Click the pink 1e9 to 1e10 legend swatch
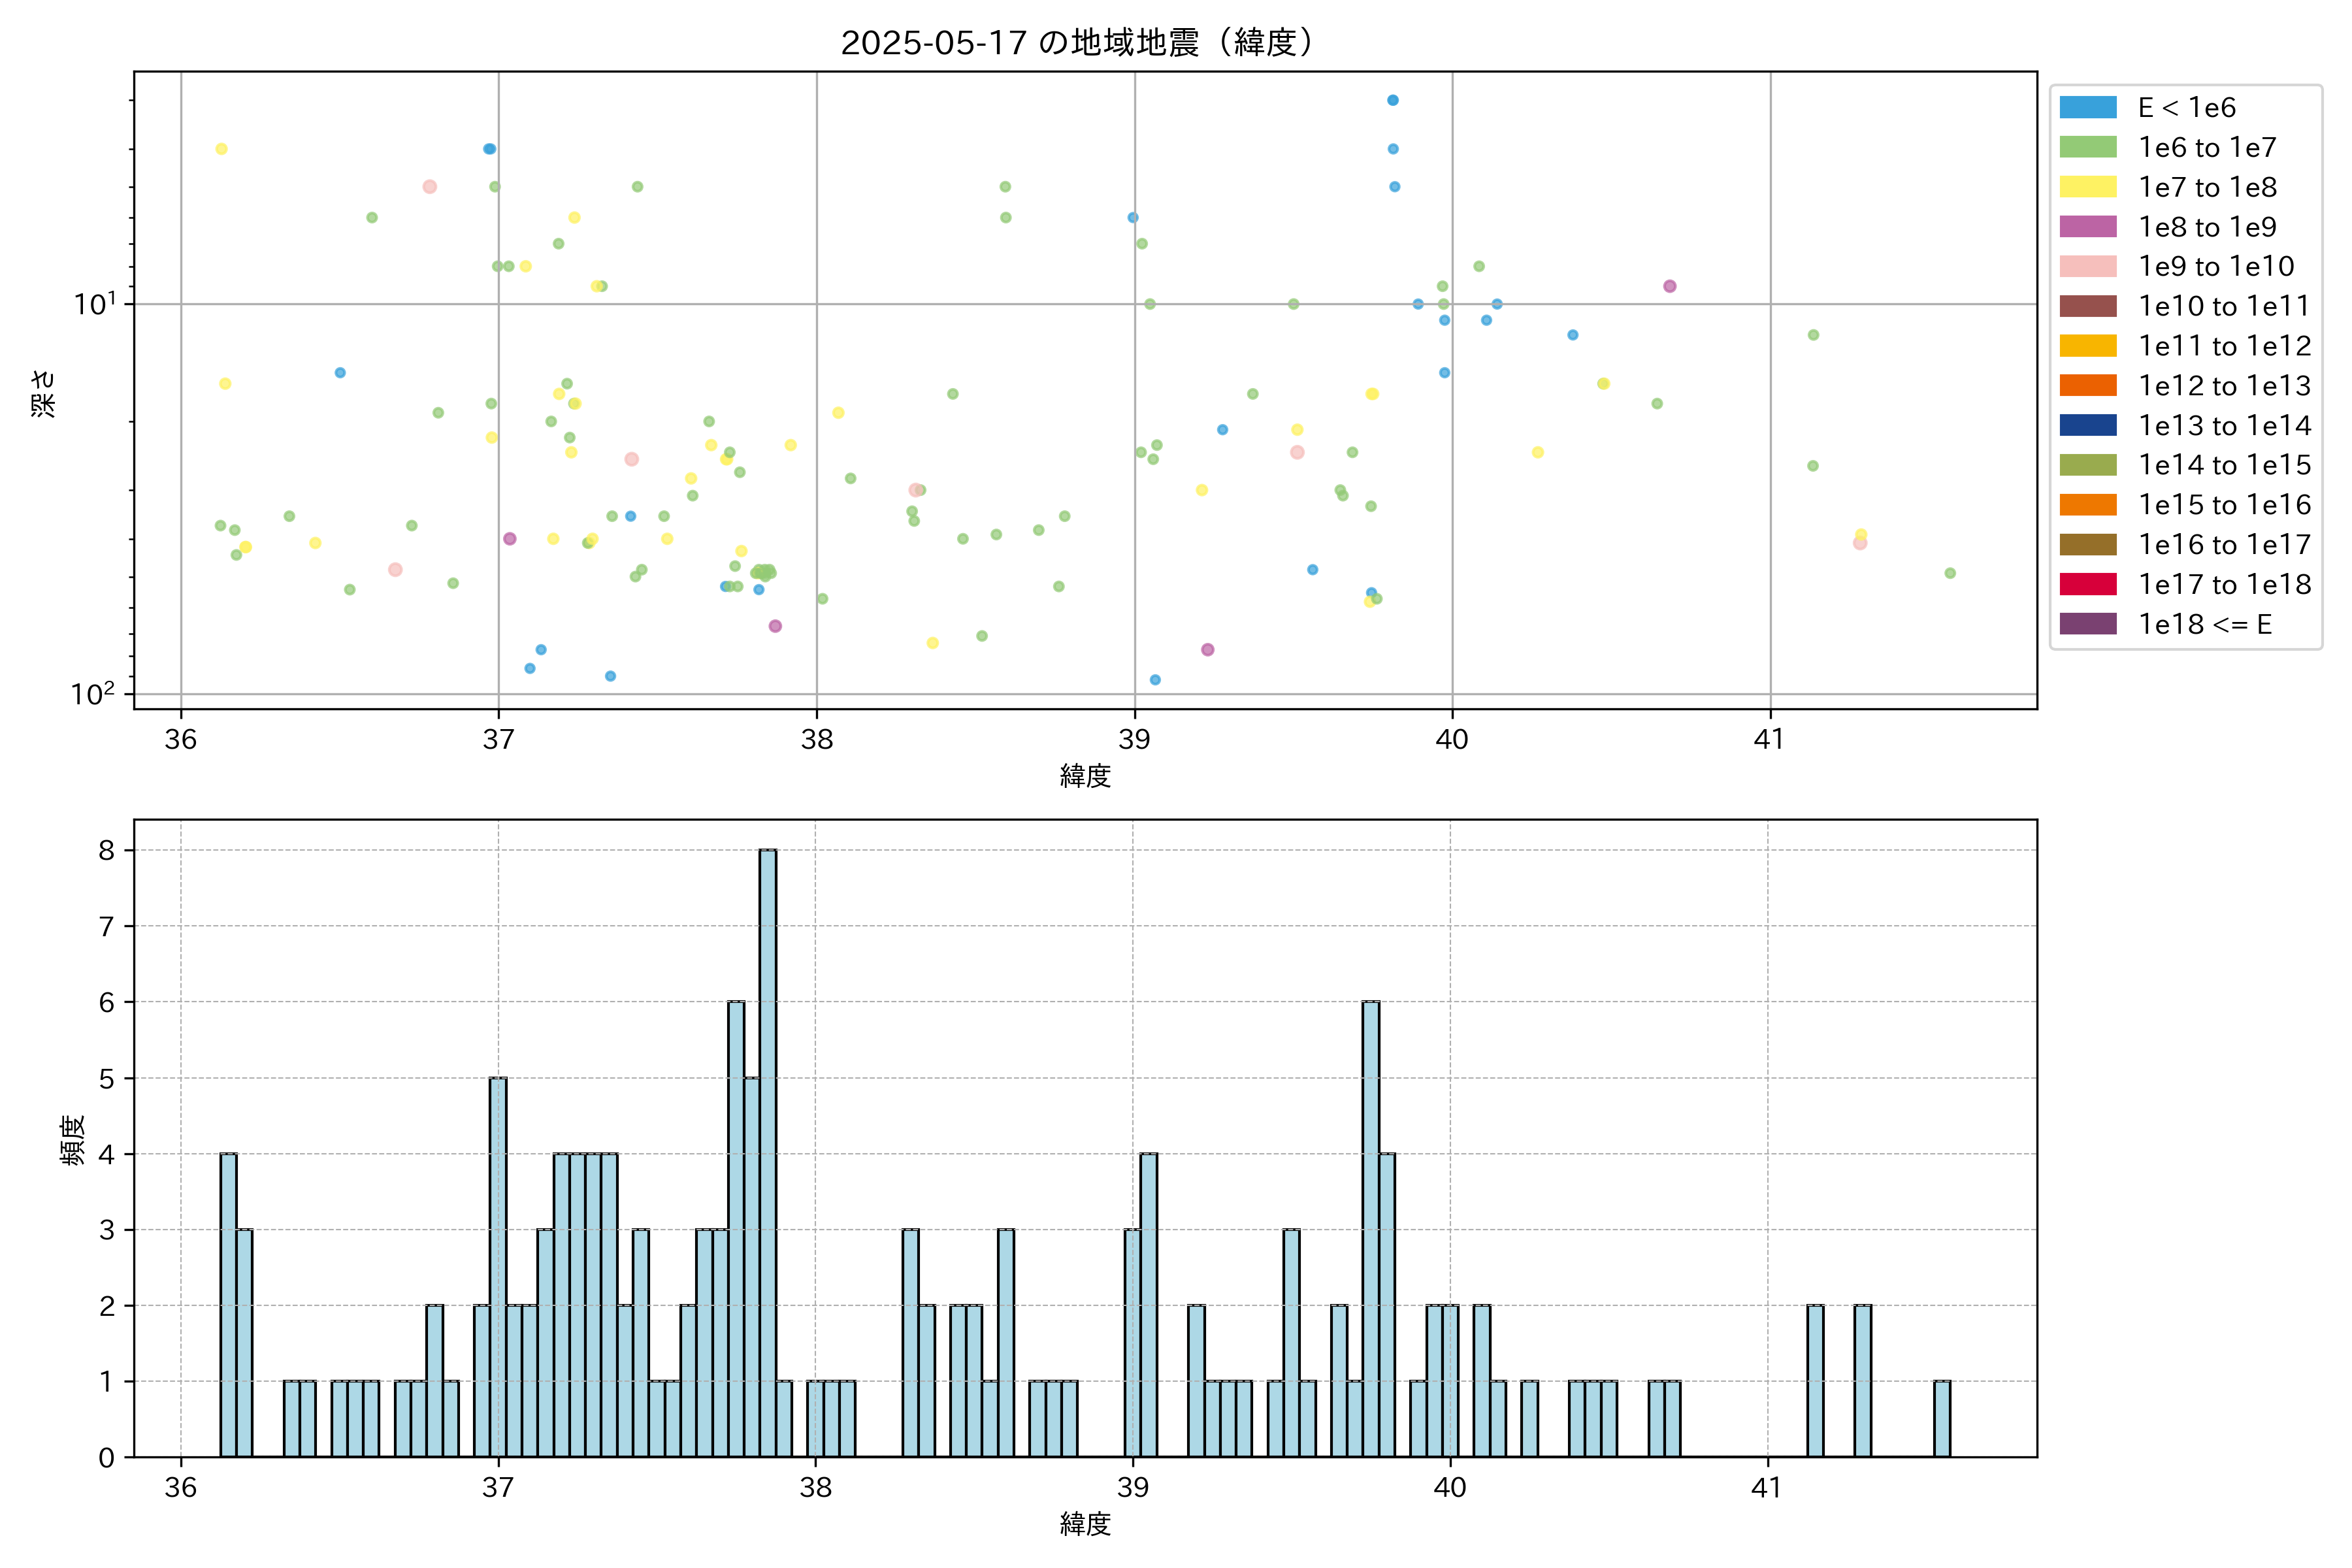The width and height of the screenshot is (2352, 1568). tap(2087, 267)
